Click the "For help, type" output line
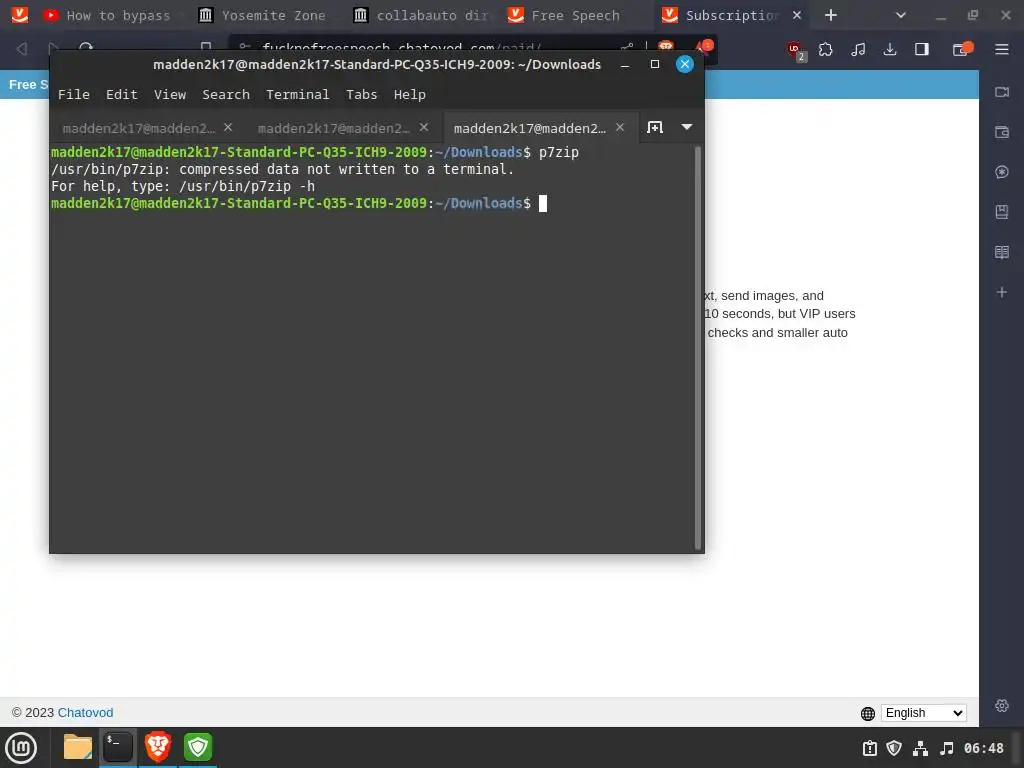 coord(183,186)
